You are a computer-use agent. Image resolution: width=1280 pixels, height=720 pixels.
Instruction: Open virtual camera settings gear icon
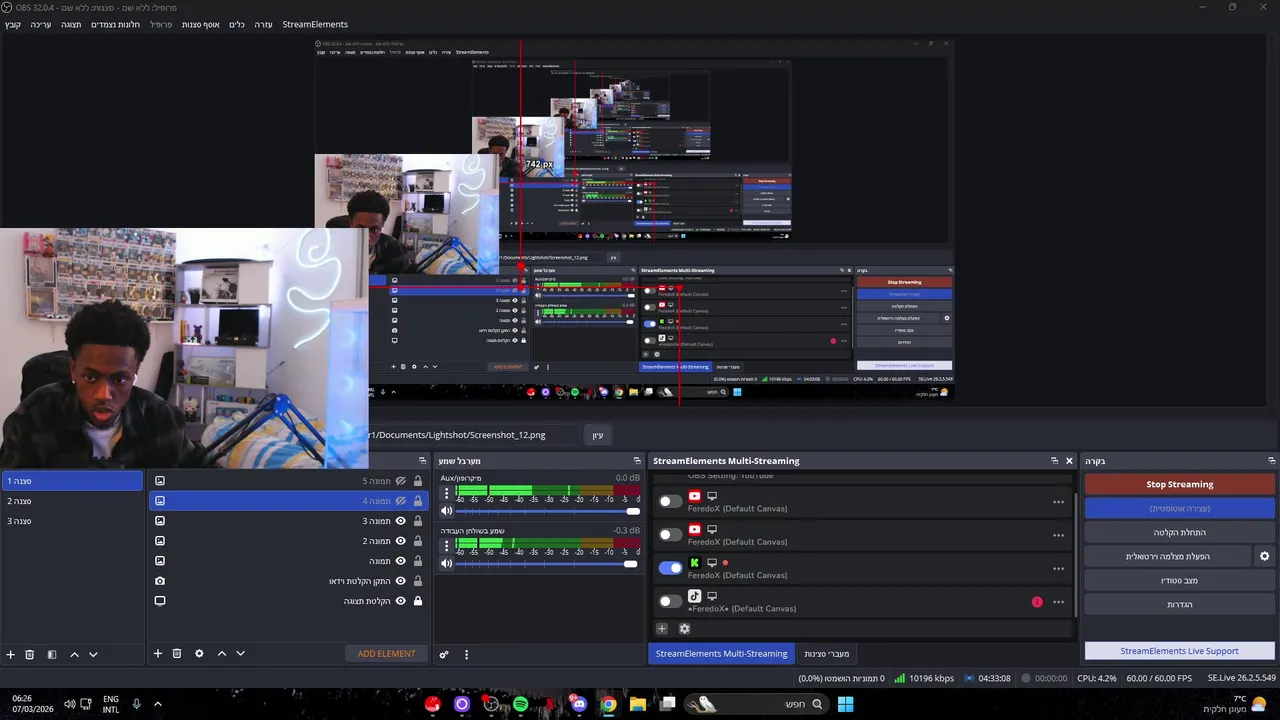1264,556
